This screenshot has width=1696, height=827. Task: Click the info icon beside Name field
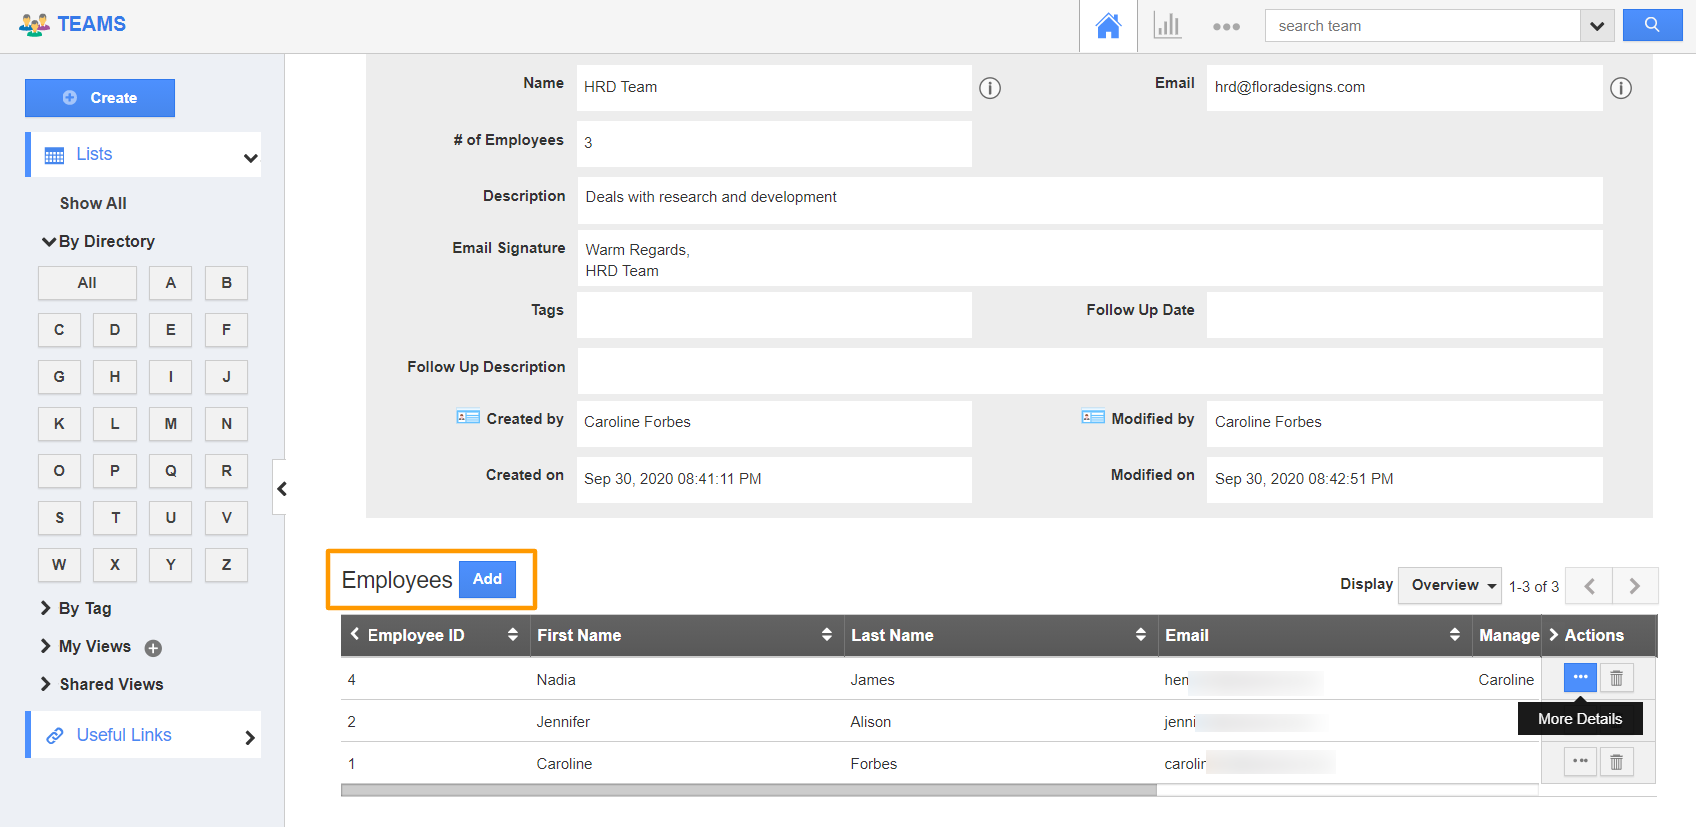[x=990, y=88]
